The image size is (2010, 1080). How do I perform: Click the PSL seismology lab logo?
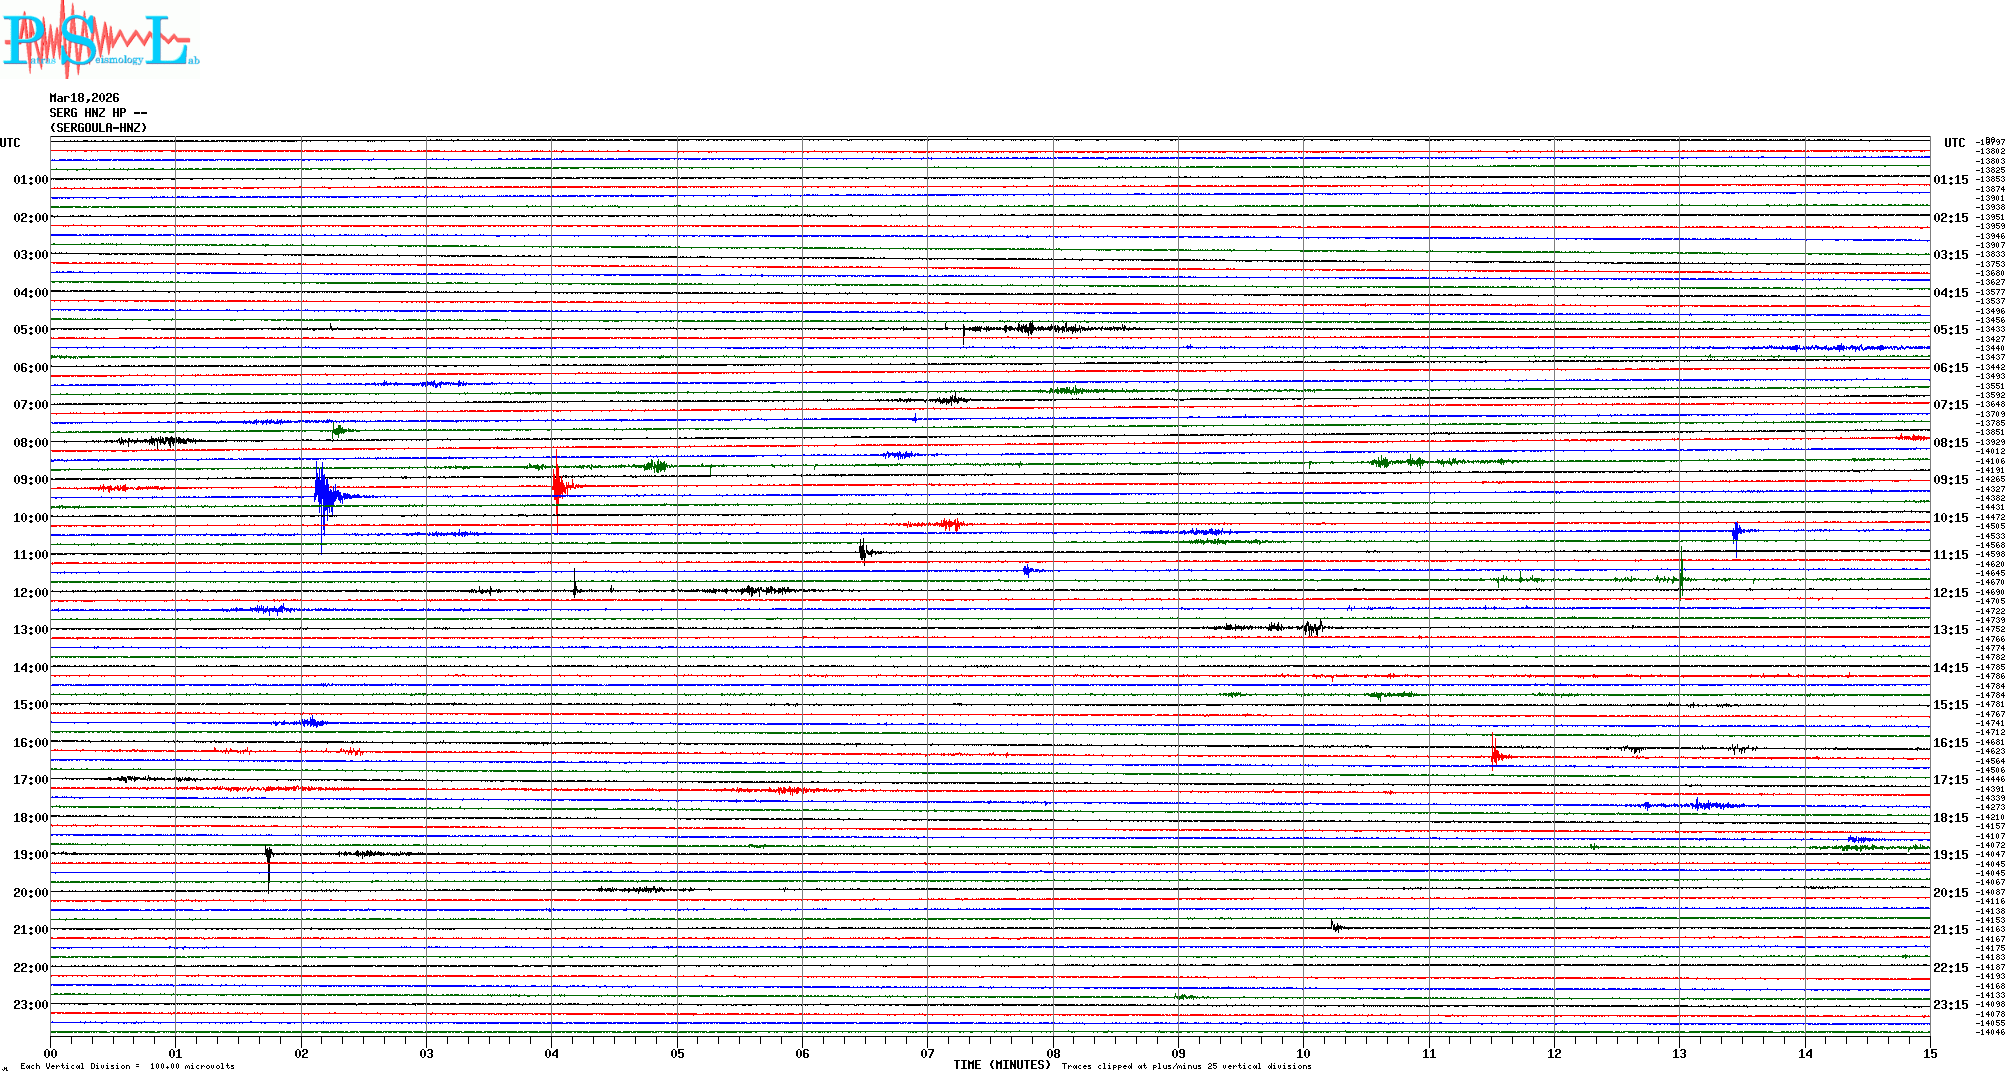click(x=100, y=40)
